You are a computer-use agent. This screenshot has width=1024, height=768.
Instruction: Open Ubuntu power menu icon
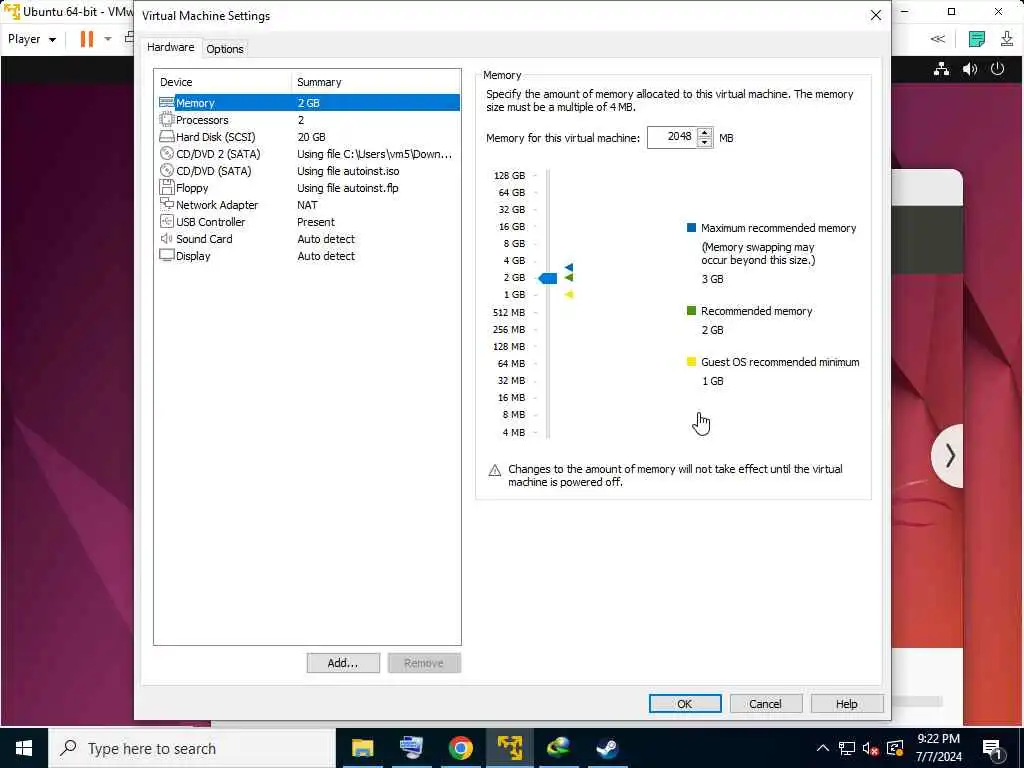pyautogui.click(x=997, y=69)
